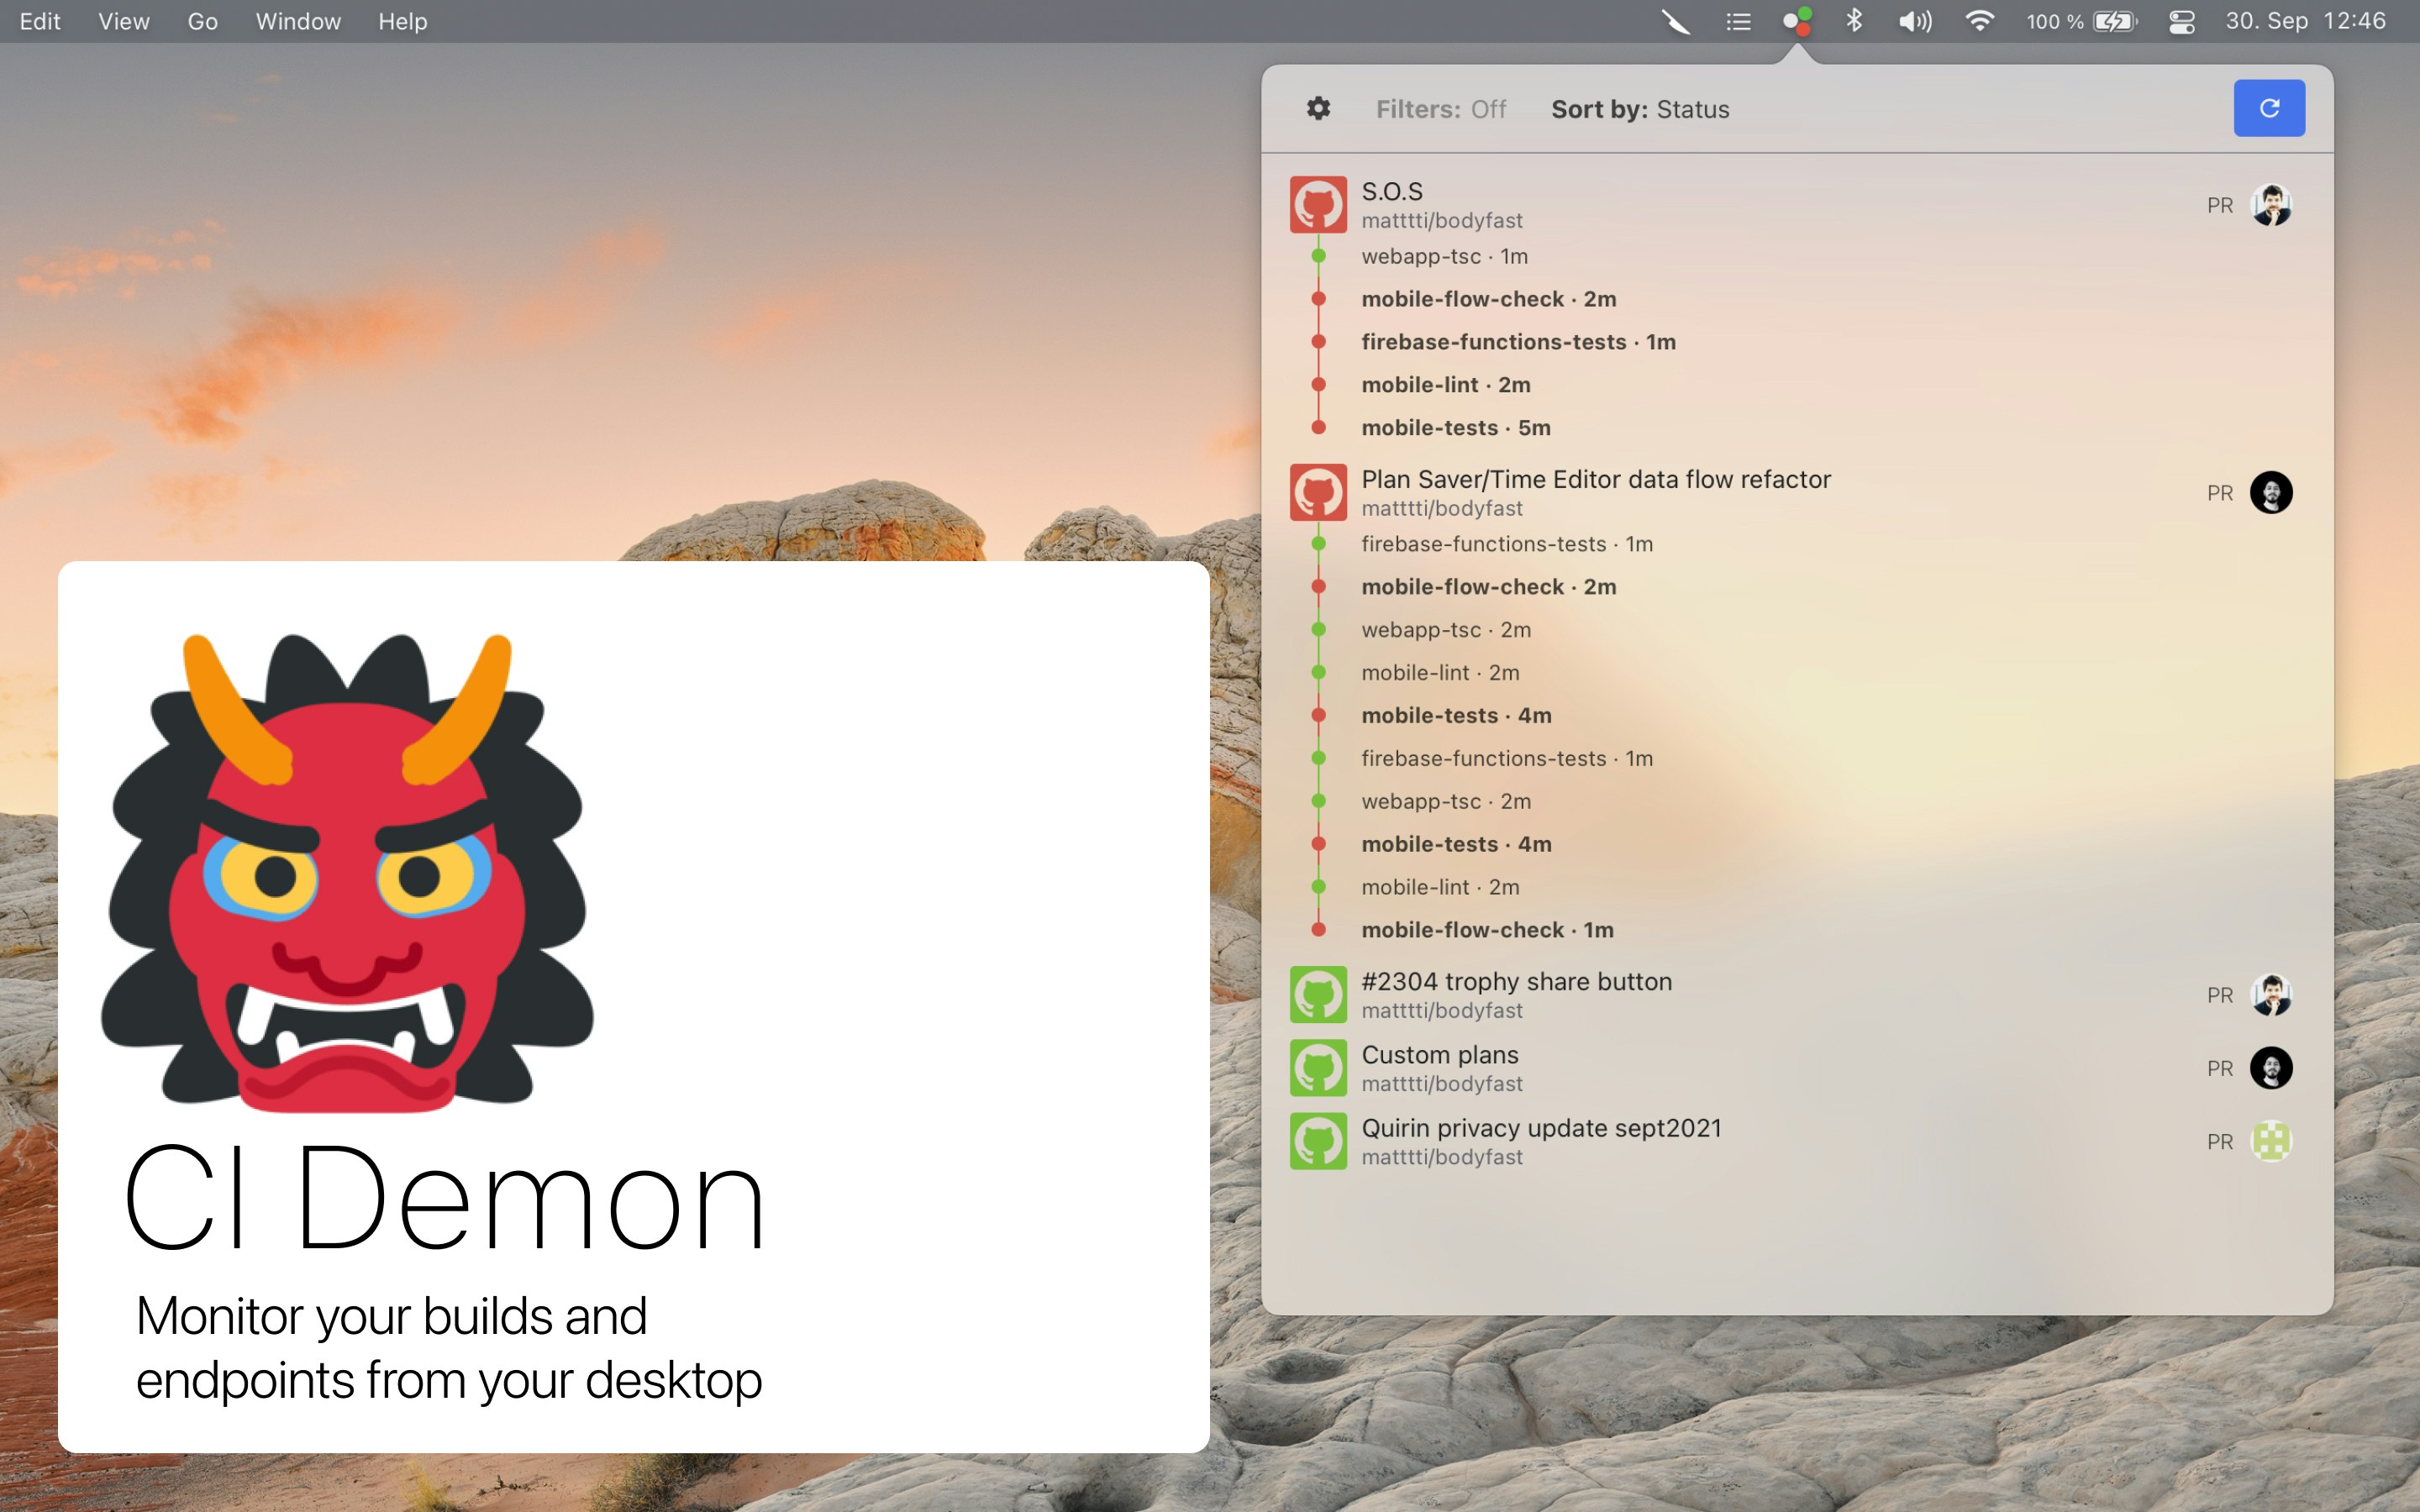Collapse the S.O.S check list
Viewport: 2420px width, 1512px height.
click(x=1391, y=191)
